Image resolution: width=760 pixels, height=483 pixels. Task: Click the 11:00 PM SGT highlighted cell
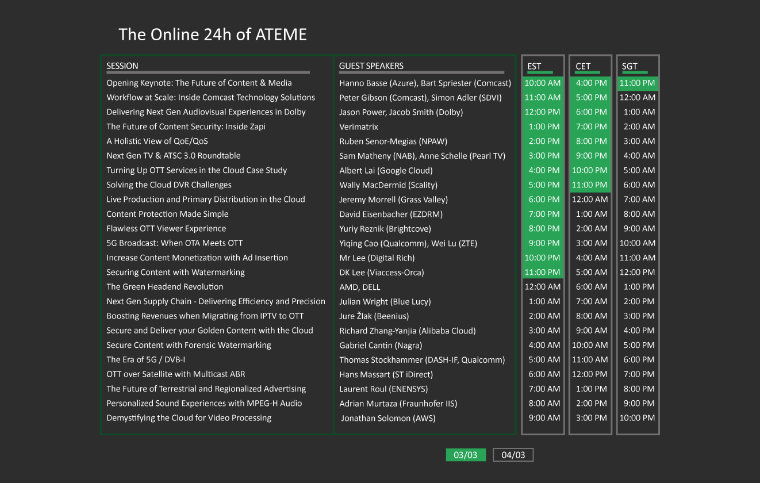point(637,83)
